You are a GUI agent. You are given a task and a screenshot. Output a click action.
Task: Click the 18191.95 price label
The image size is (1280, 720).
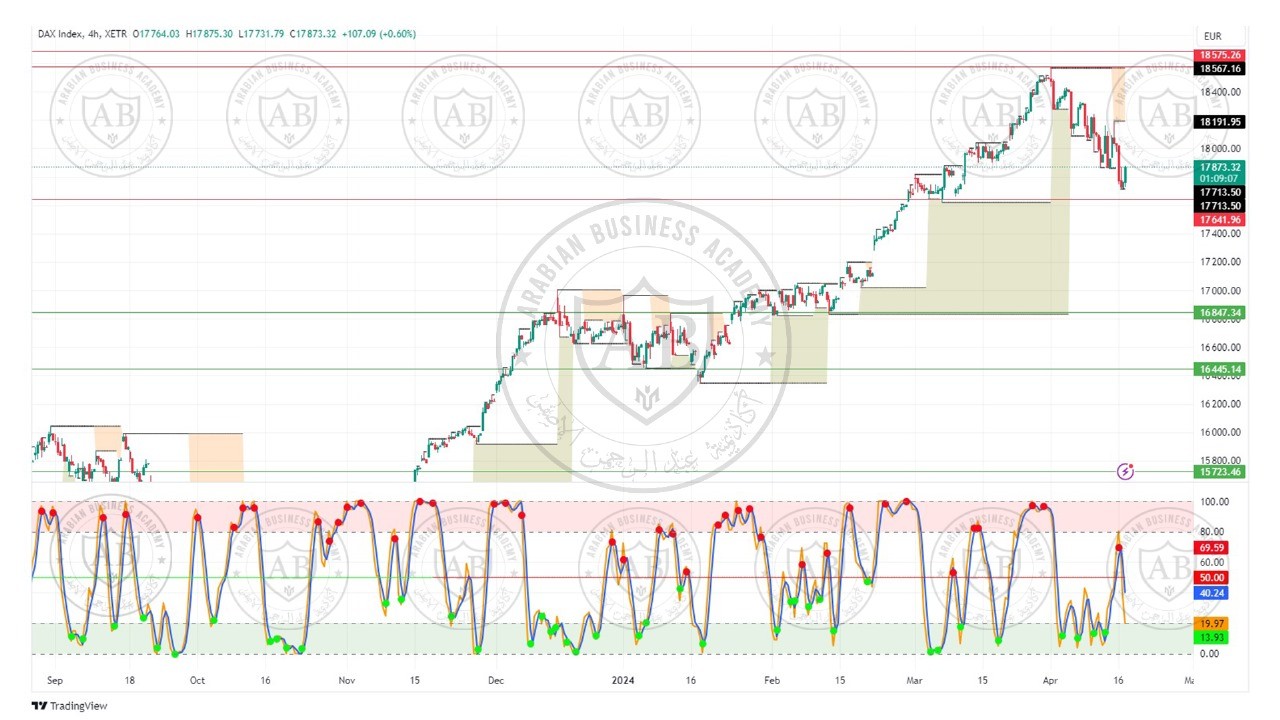point(1220,121)
